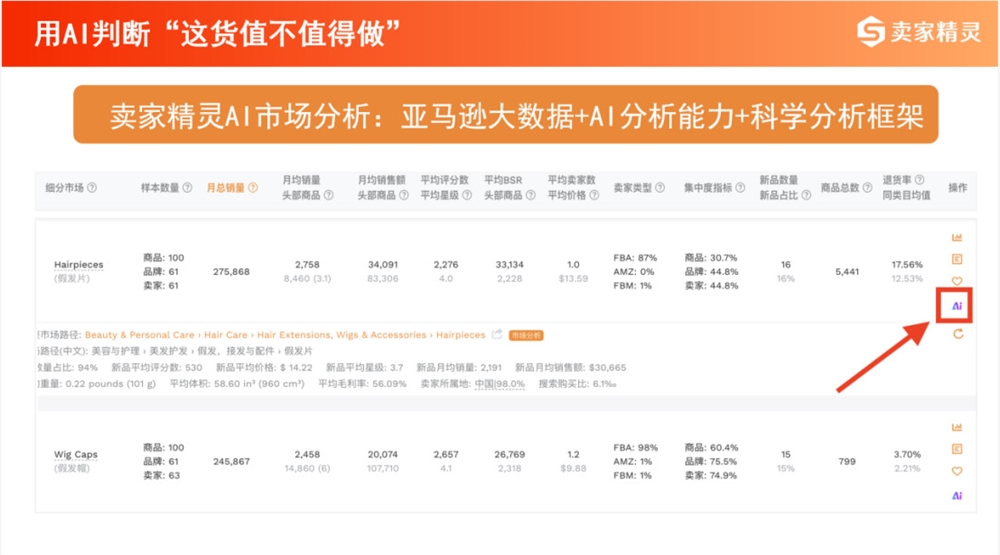Screen dimensions: 1000x555
Task: Open the Hairpieces market link
Action: tap(78, 265)
